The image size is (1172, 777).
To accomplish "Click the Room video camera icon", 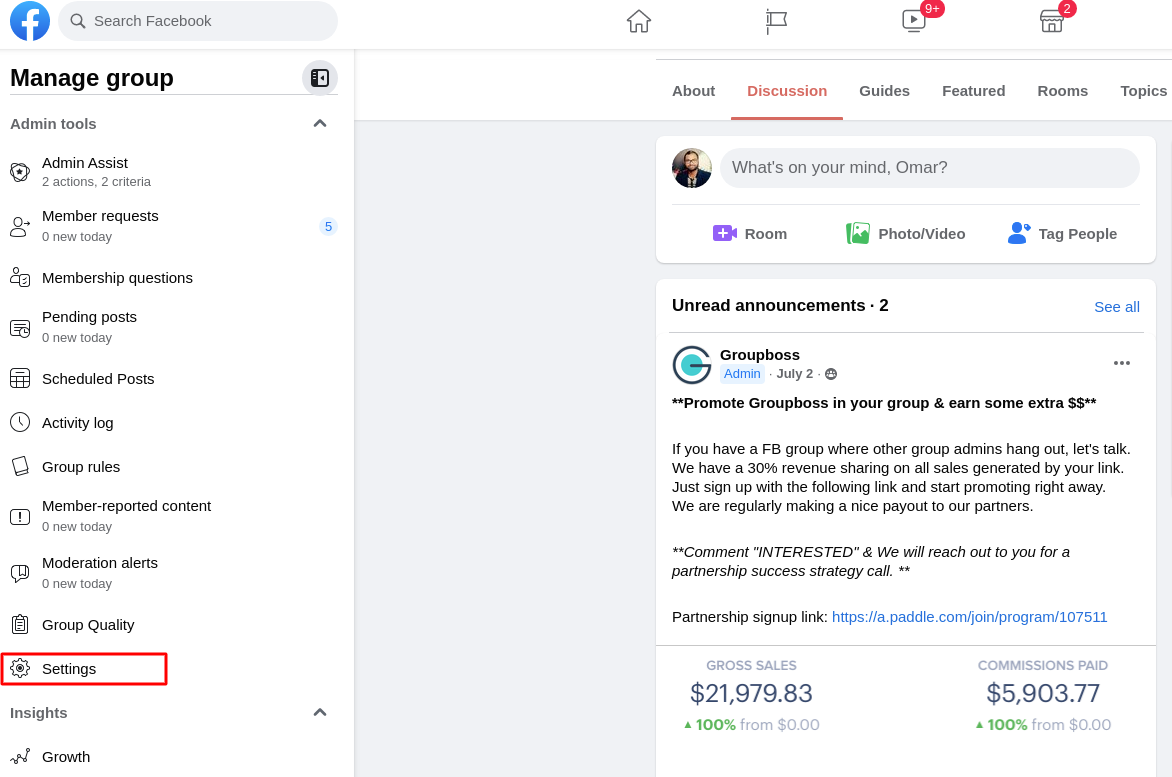I will coord(724,234).
